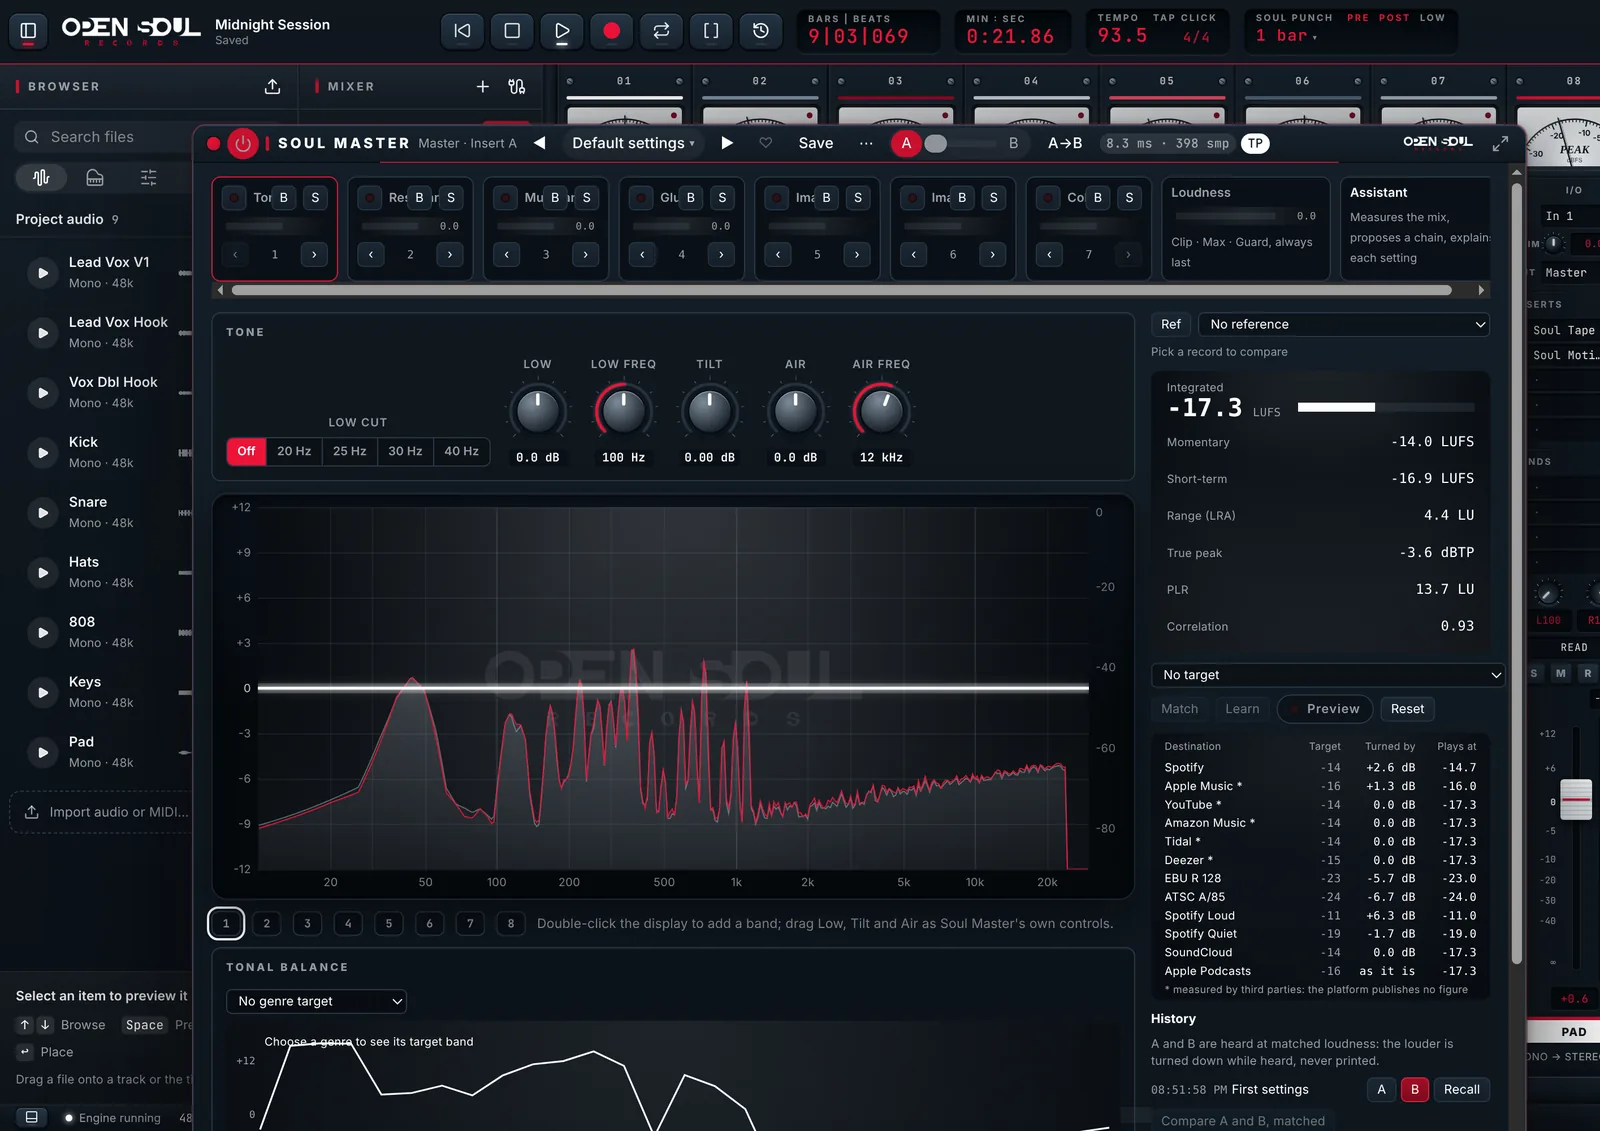Screen dimensions: 1600x1131
Task: Favorite the preset with the heart icon
Action: point(766,143)
